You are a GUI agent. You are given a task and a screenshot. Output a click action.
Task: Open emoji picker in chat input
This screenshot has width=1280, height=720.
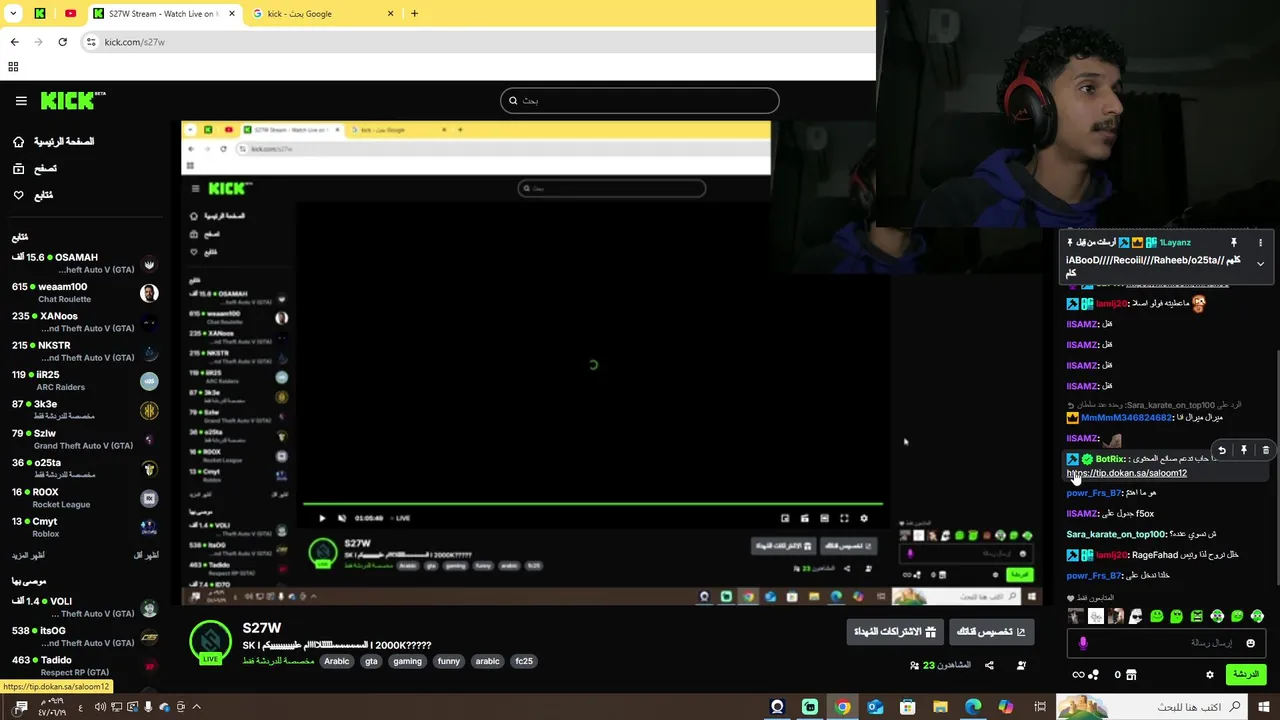tap(1250, 643)
